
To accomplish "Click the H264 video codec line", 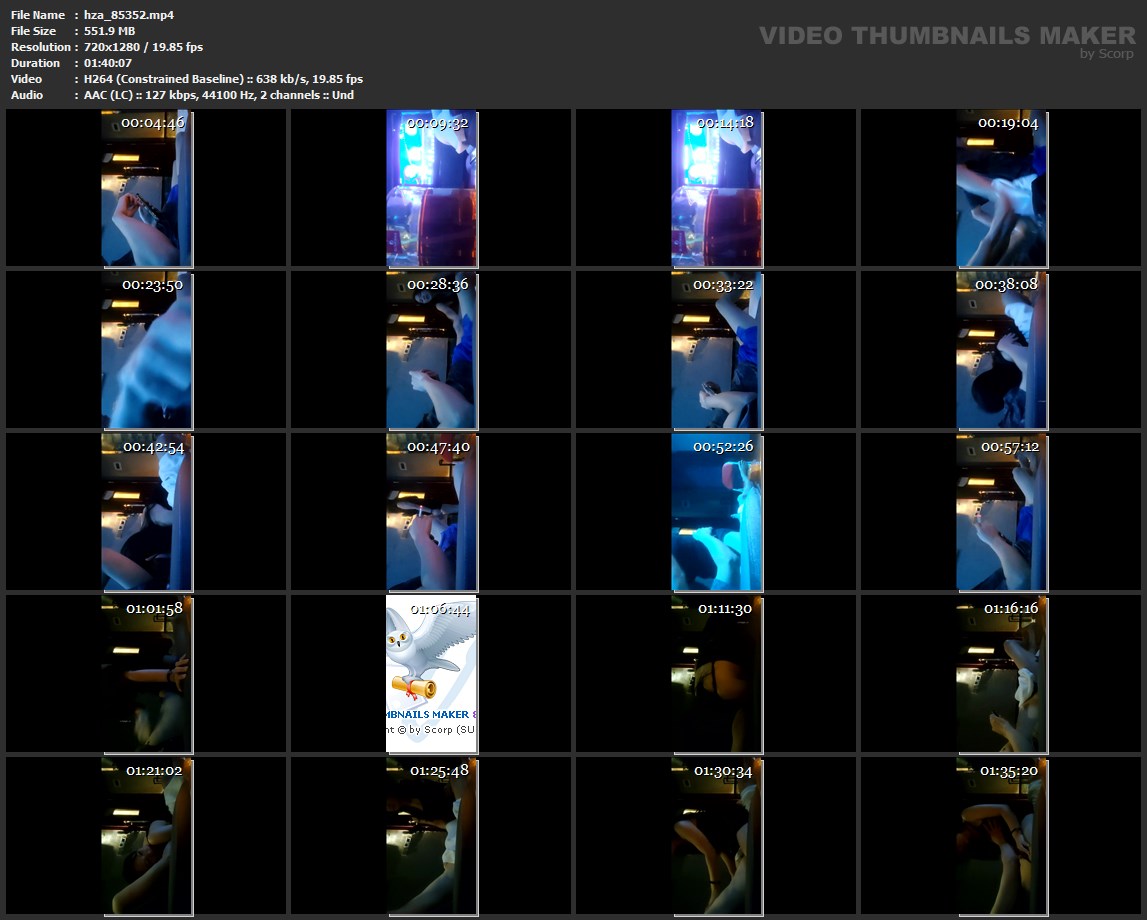I will pos(223,79).
